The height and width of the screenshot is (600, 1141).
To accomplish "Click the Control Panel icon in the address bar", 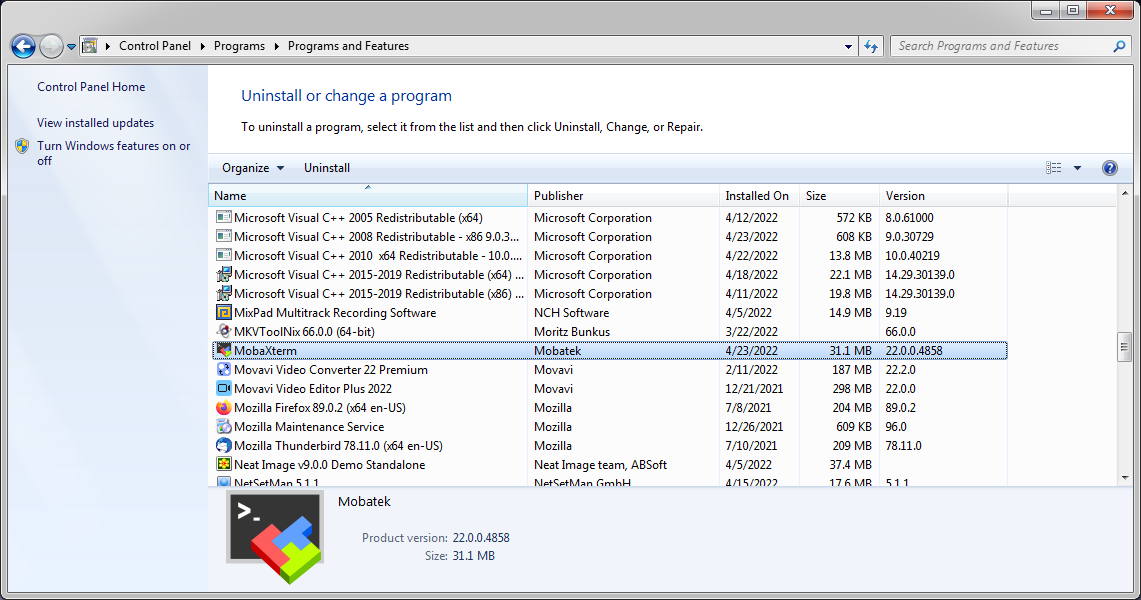I will coord(90,46).
